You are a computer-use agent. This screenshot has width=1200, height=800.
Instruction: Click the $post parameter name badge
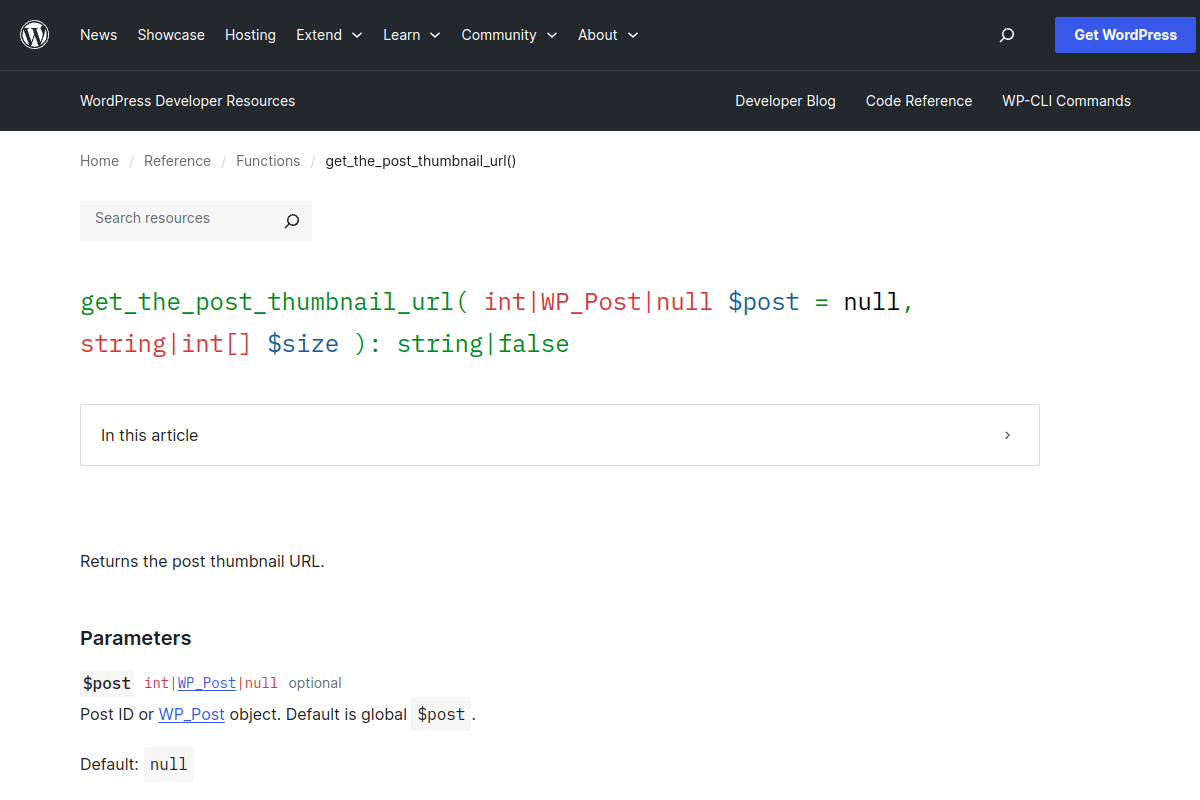click(x=107, y=684)
